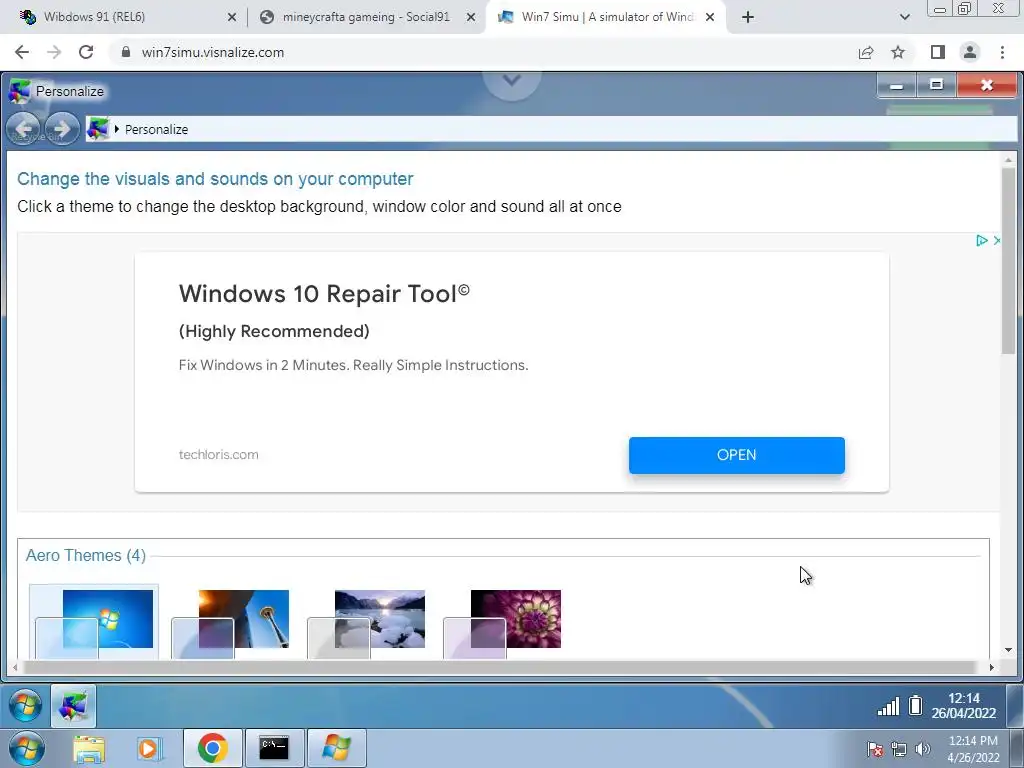This screenshot has width=1024, height=768.
Task: Open a new browser tab
Action: pyautogui.click(x=748, y=18)
